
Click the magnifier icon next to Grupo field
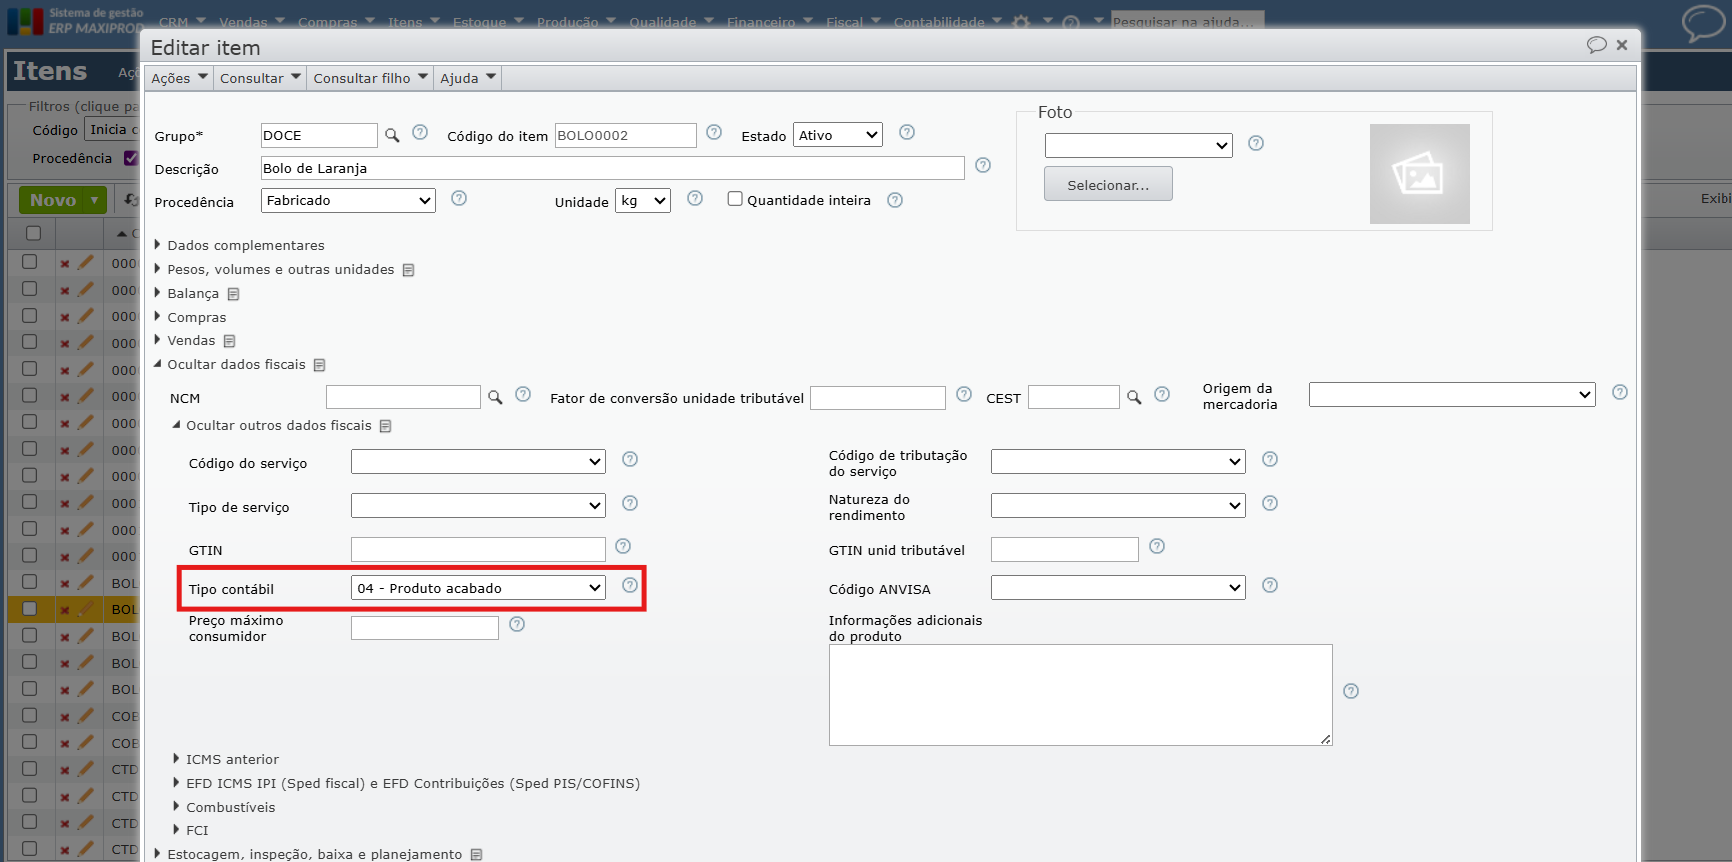[392, 135]
